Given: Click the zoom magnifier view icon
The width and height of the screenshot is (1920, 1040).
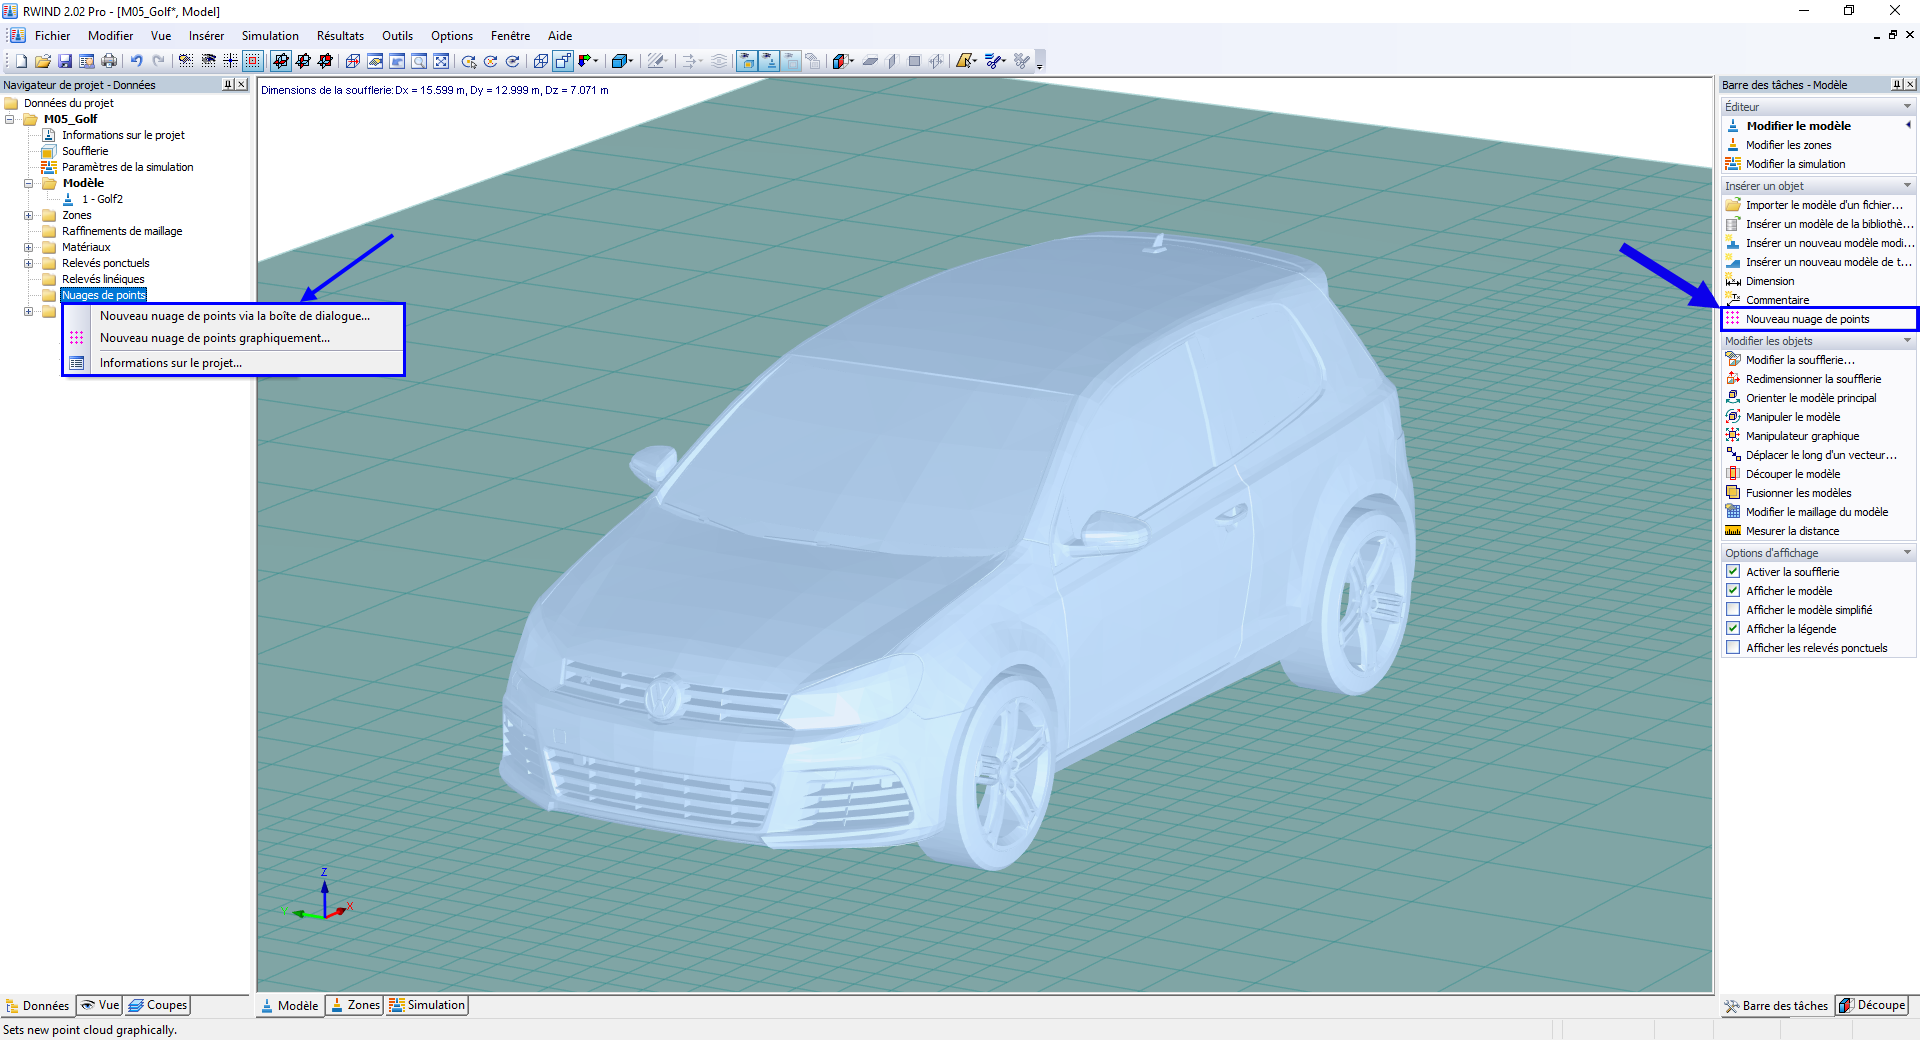Looking at the screenshot, I should coord(419,61).
